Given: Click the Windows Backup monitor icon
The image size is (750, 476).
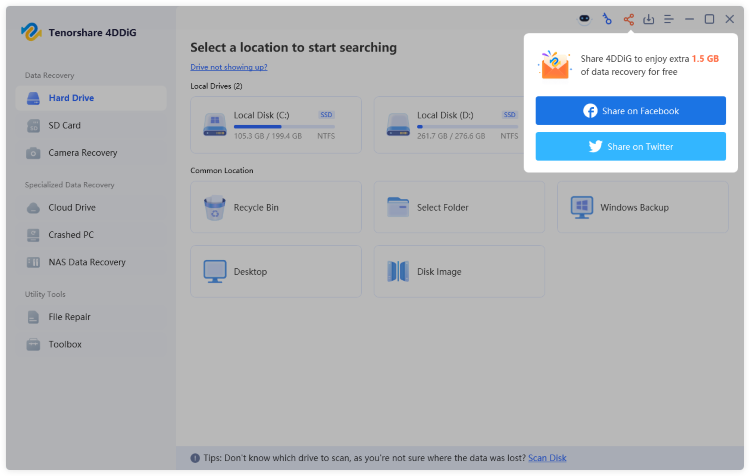Looking at the screenshot, I should [x=582, y=208].
